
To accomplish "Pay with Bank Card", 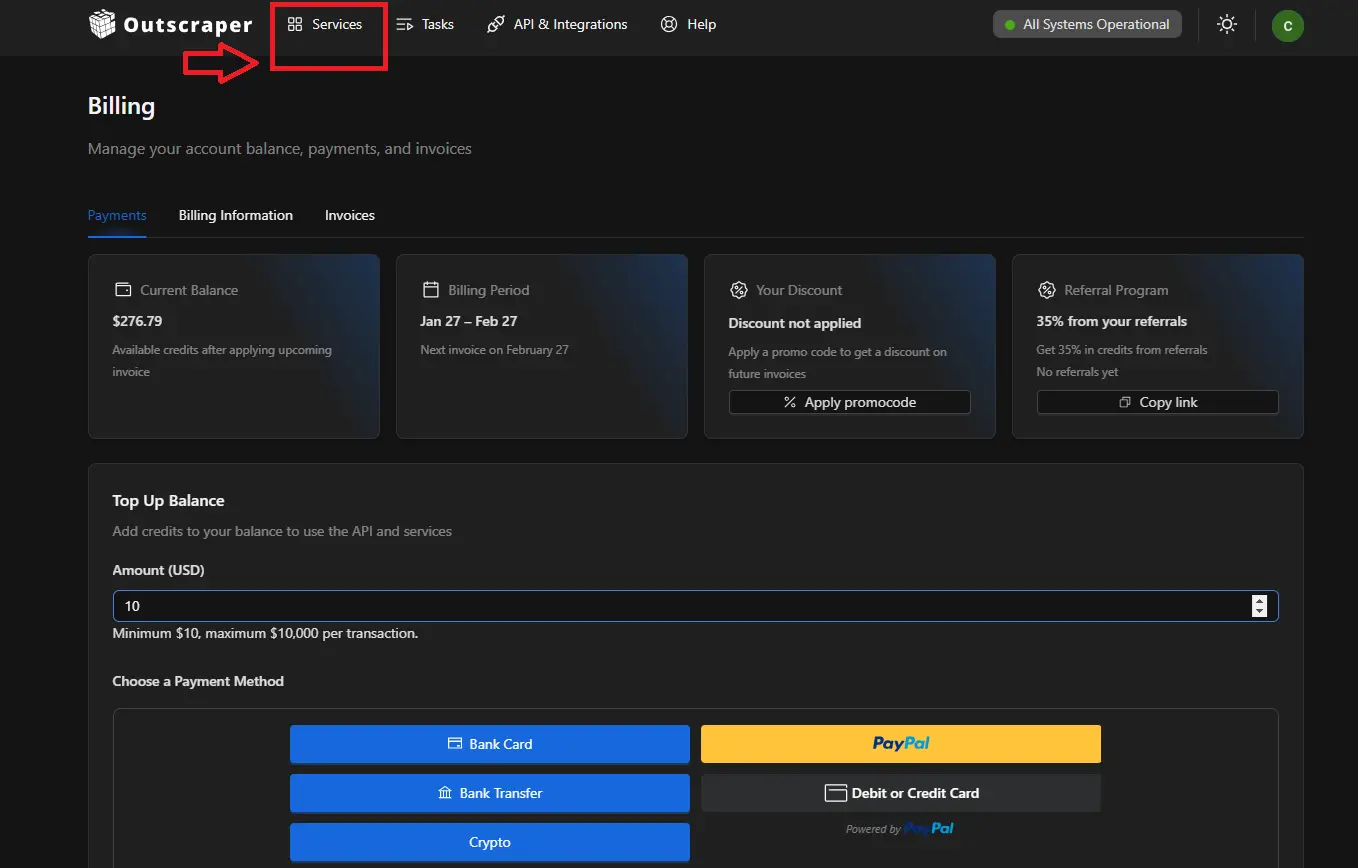I will [x=490, y=744].
